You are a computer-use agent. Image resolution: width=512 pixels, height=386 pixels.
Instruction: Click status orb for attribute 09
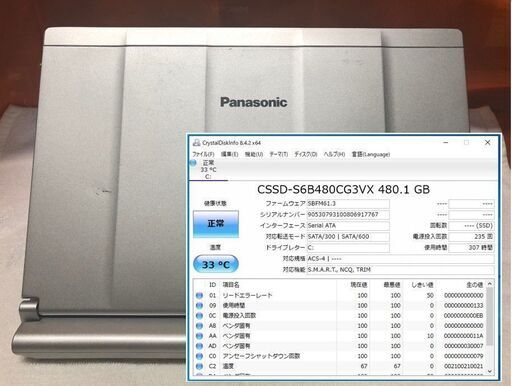point(199,306)
